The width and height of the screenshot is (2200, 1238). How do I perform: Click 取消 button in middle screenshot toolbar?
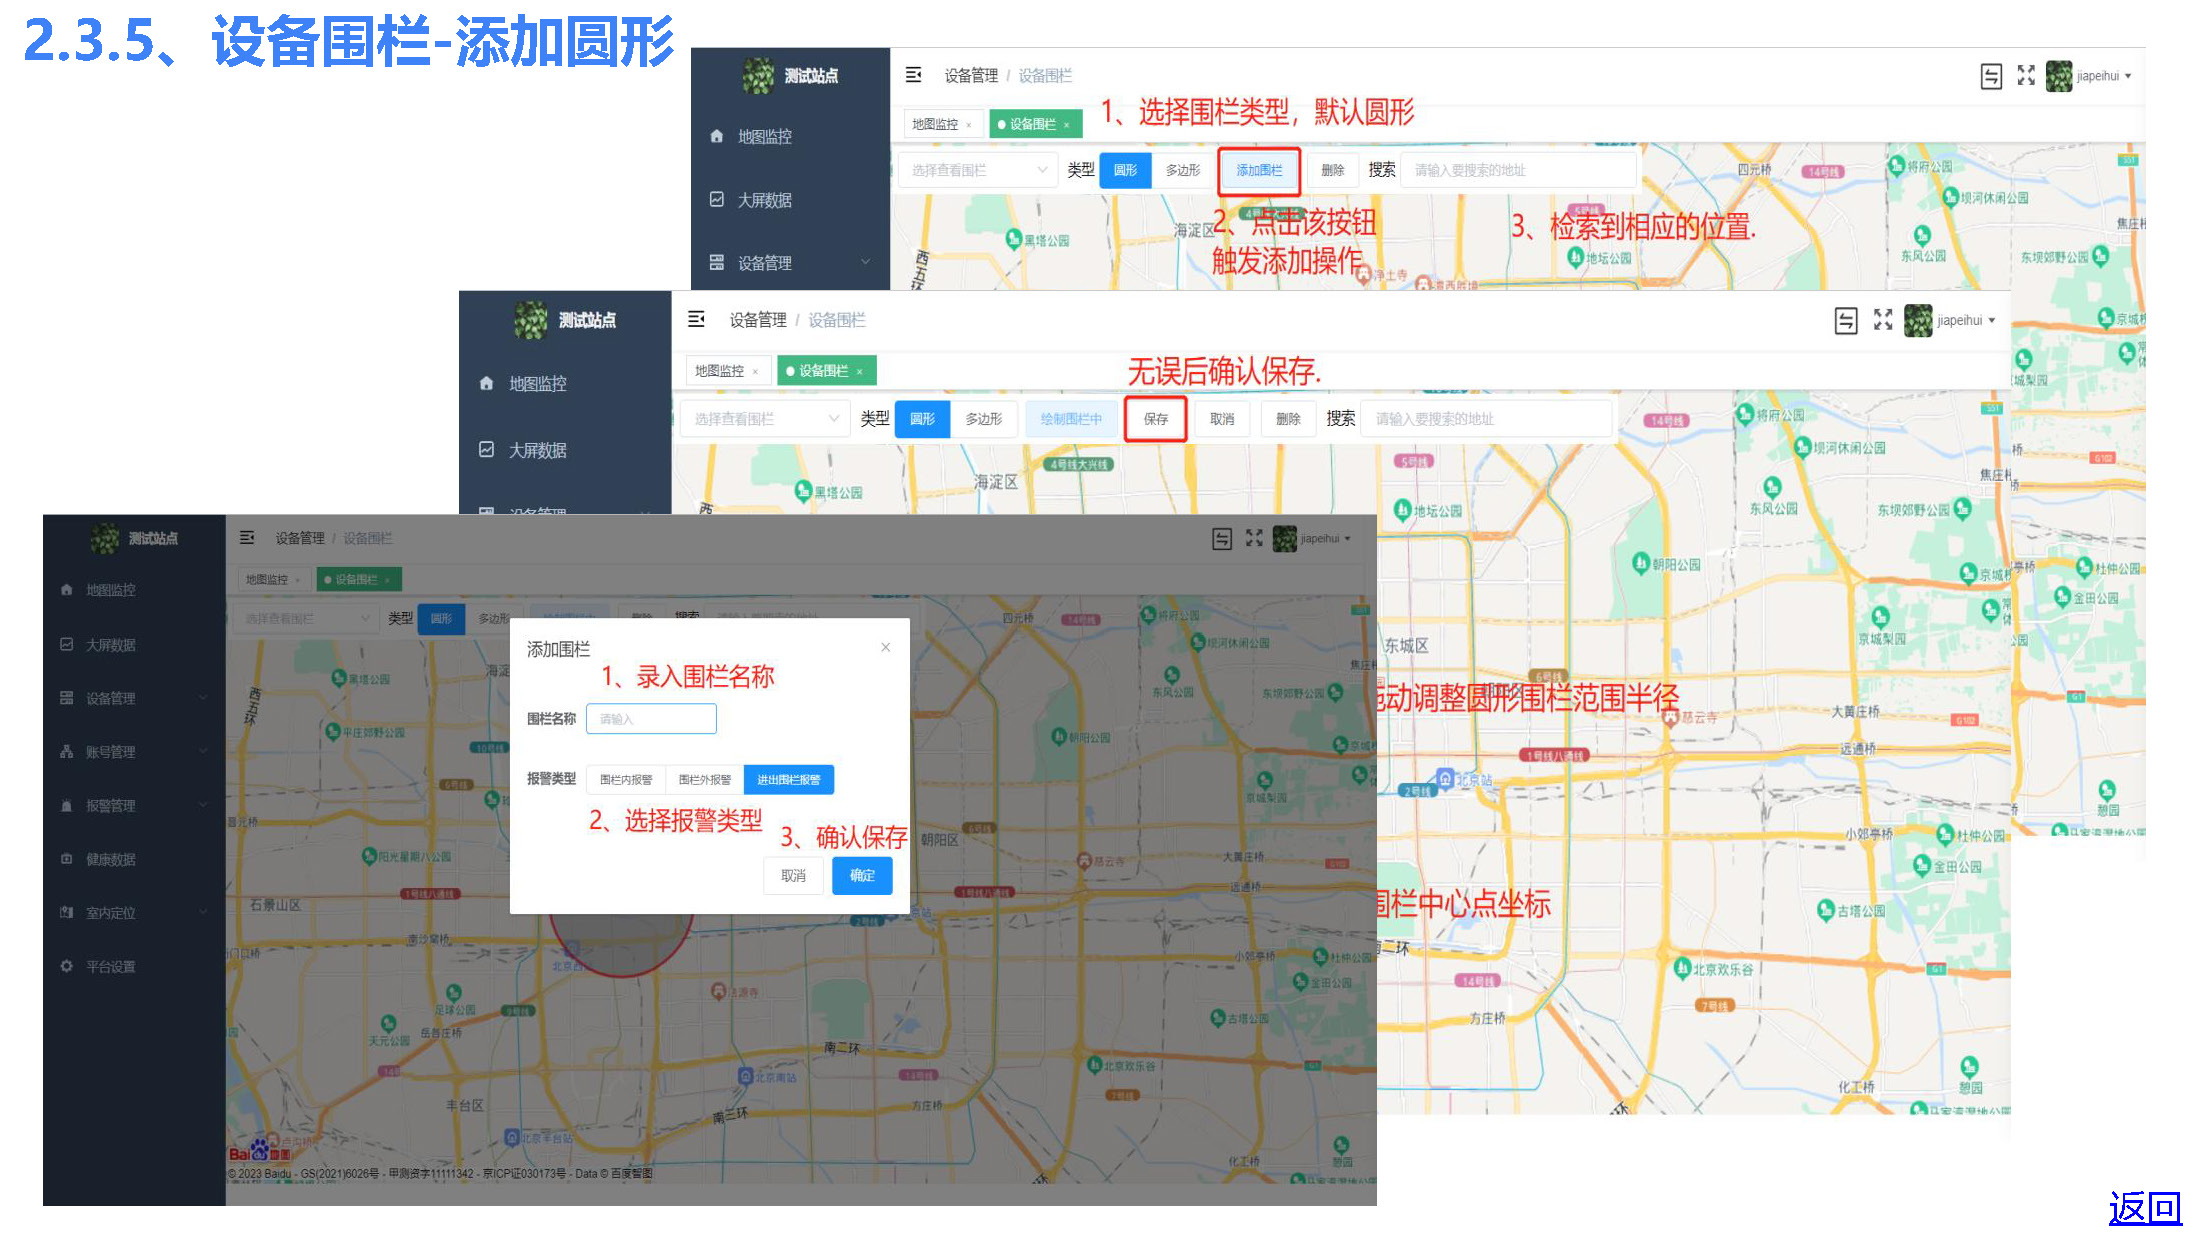tap(1222, 419)
